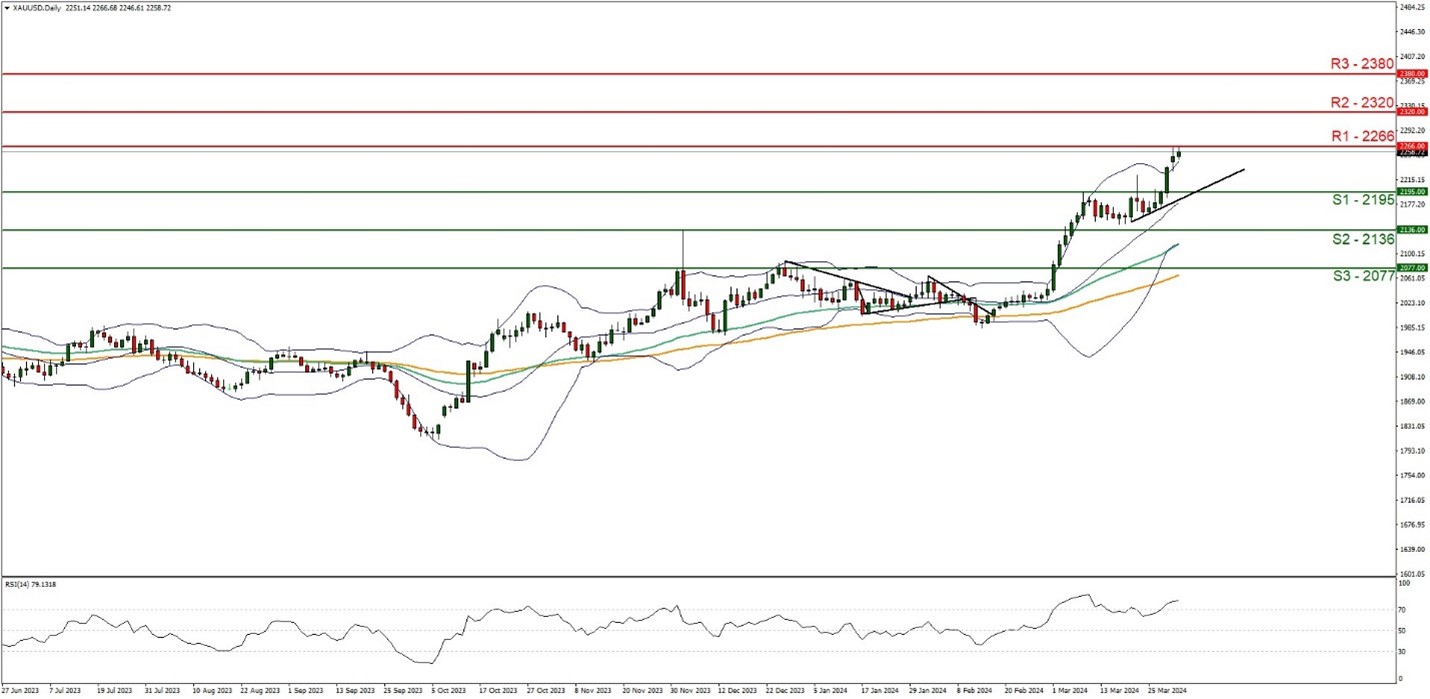The width and height of the screenshot is (1430, 699).
Task: Click the 12 Dec 2023 date label
Action: (736, 691)
